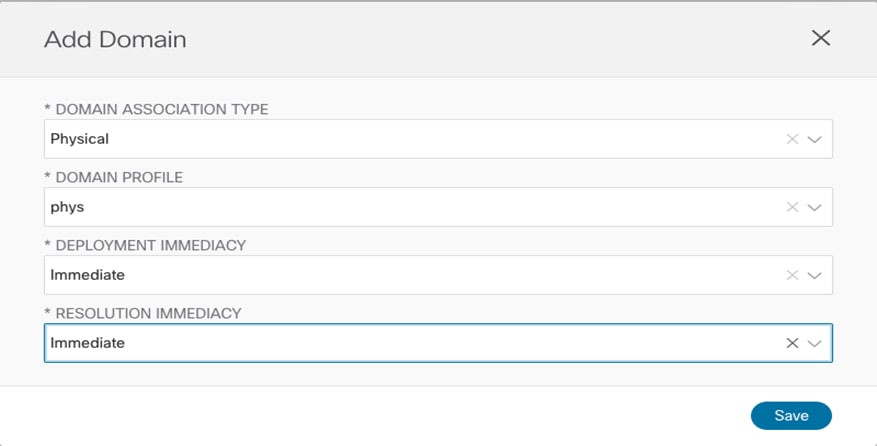Clear the Deployment Immediacy selection

pos(792,275)
